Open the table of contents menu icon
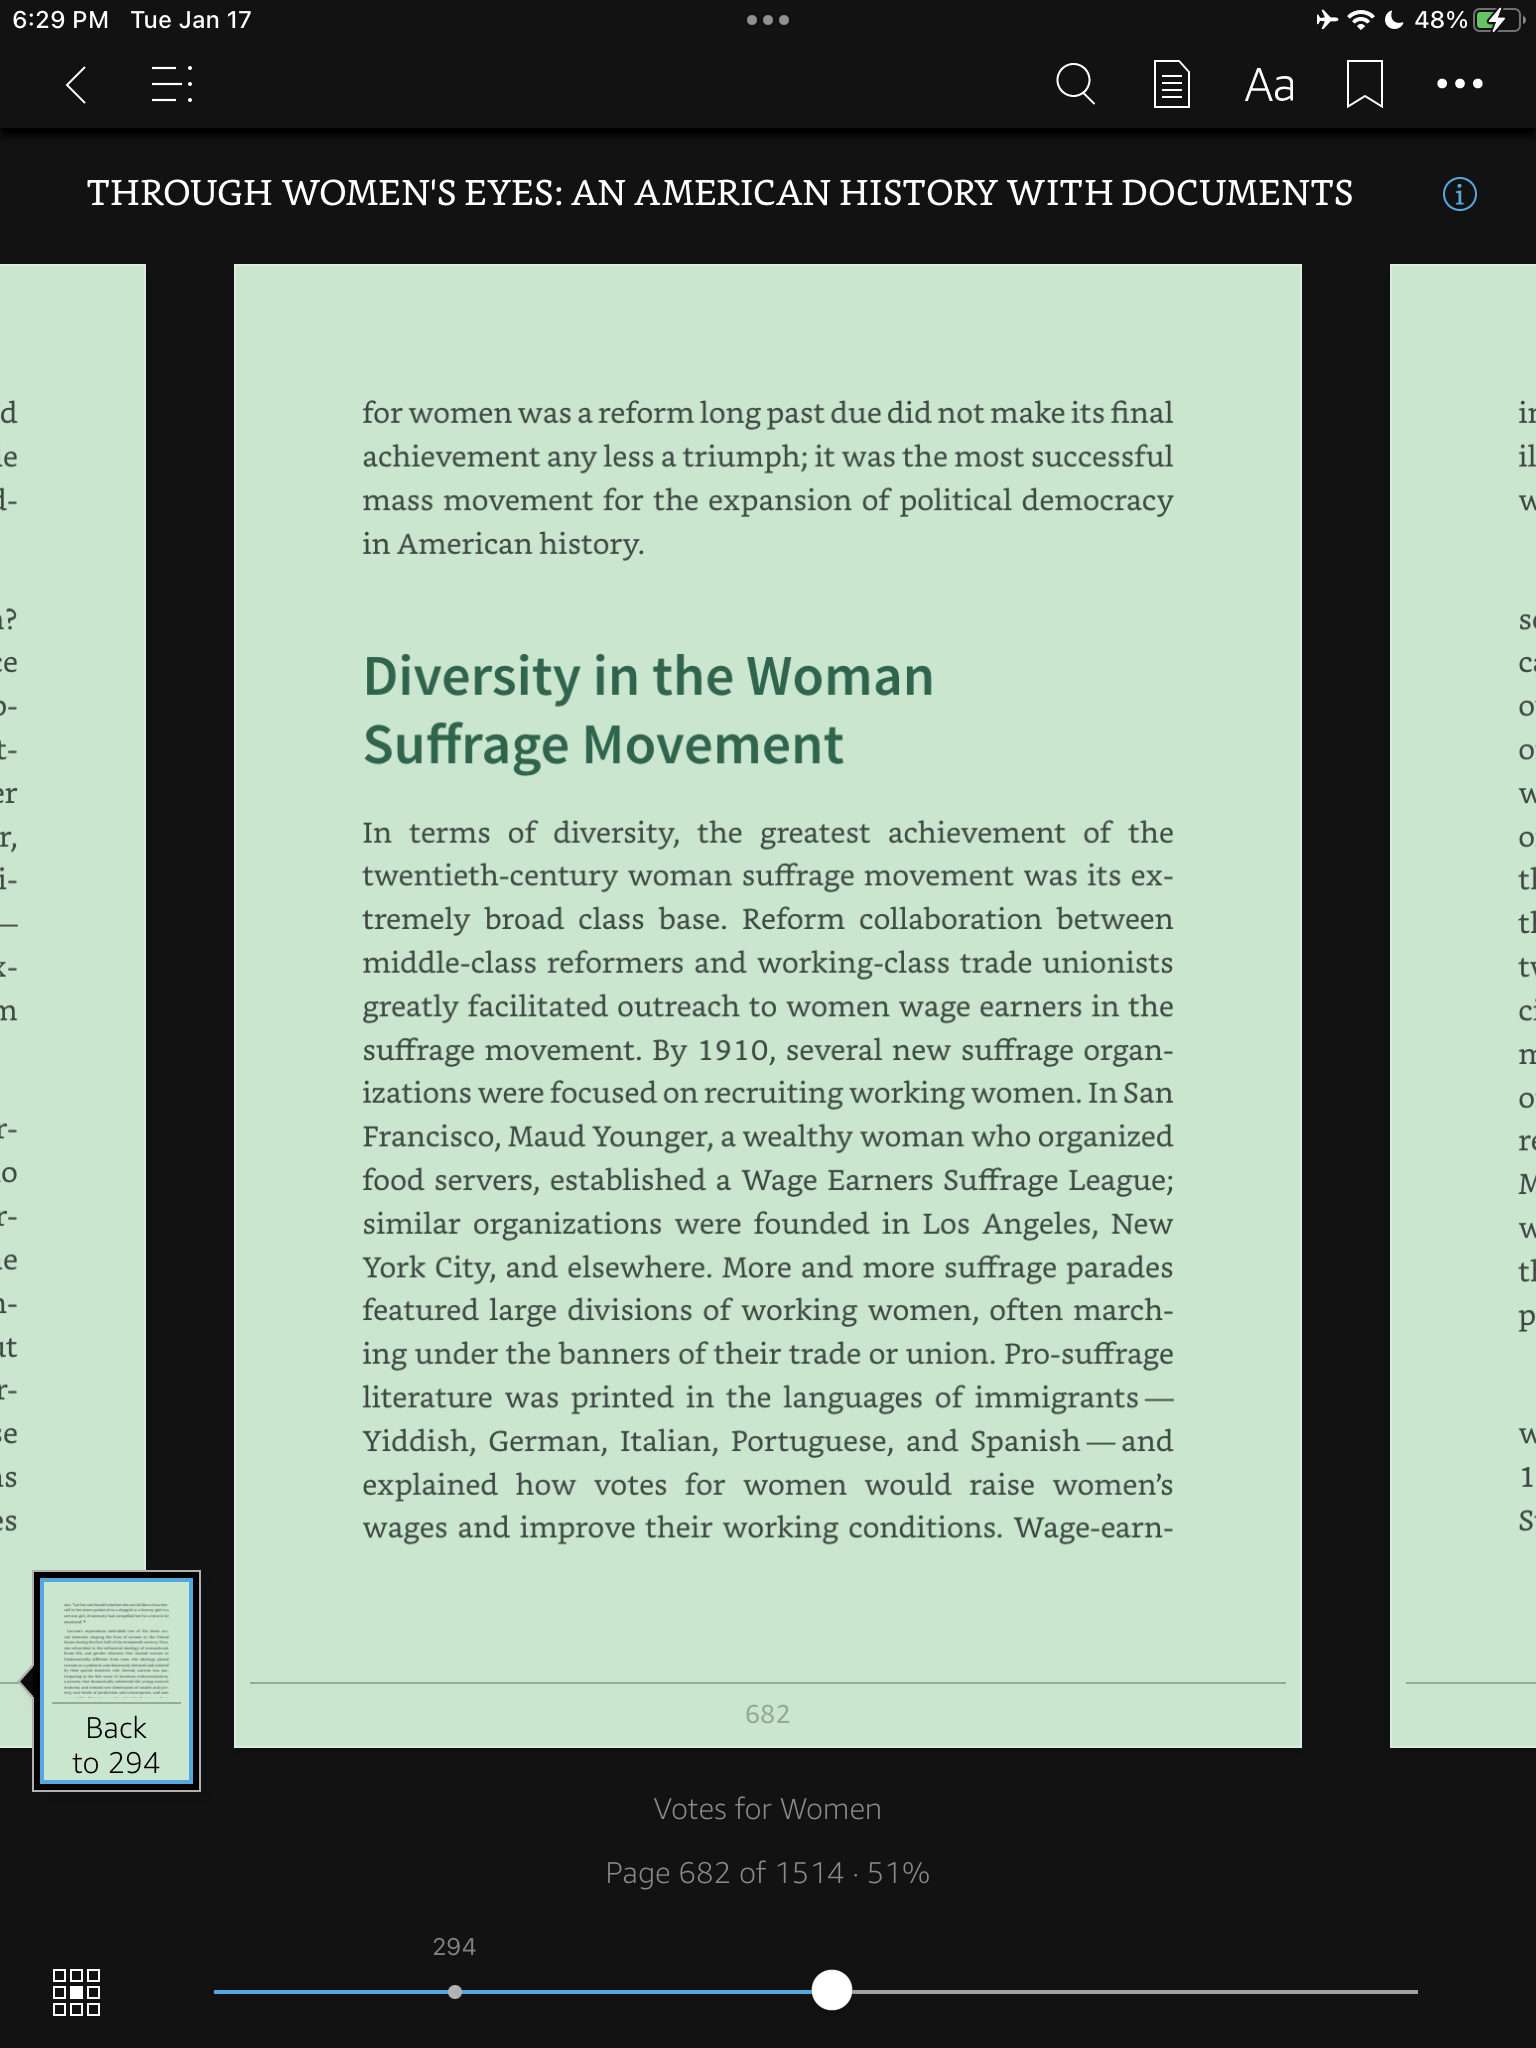 (x=172, y=85)
